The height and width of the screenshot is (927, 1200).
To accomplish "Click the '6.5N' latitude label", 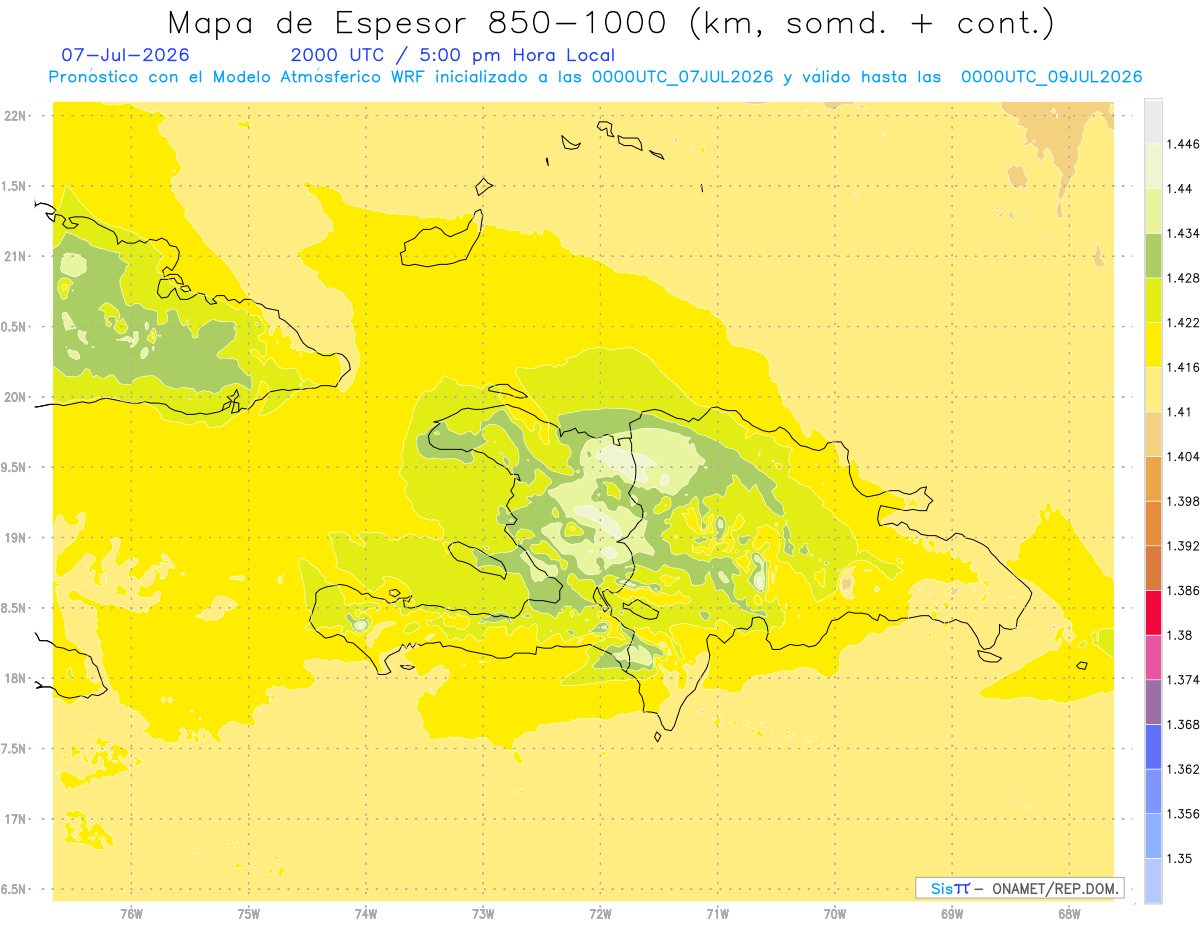I will click(15, 889).
